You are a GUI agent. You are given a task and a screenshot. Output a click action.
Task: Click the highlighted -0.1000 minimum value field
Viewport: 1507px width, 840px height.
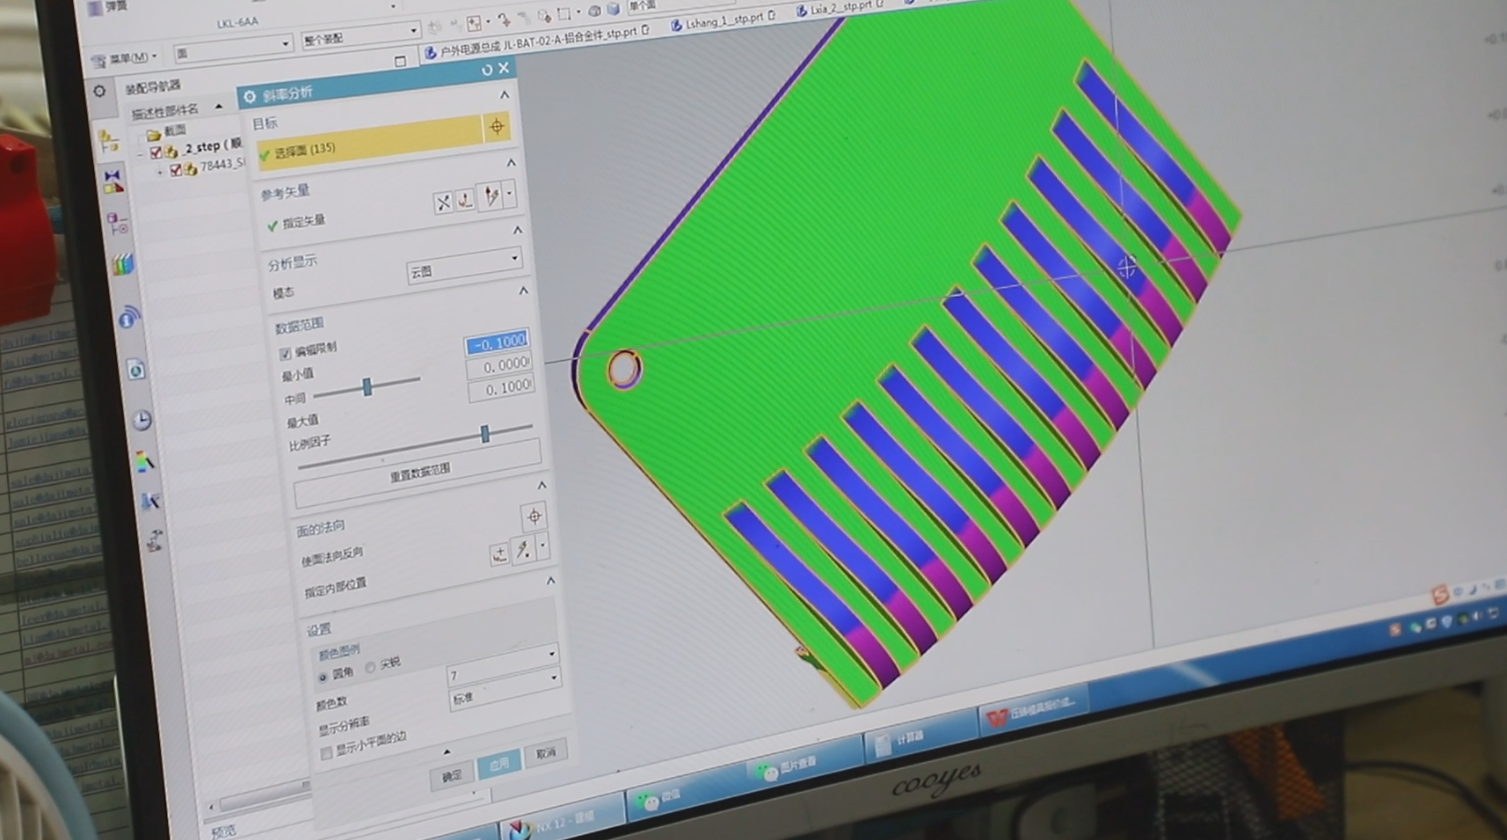tap(496, 343)
